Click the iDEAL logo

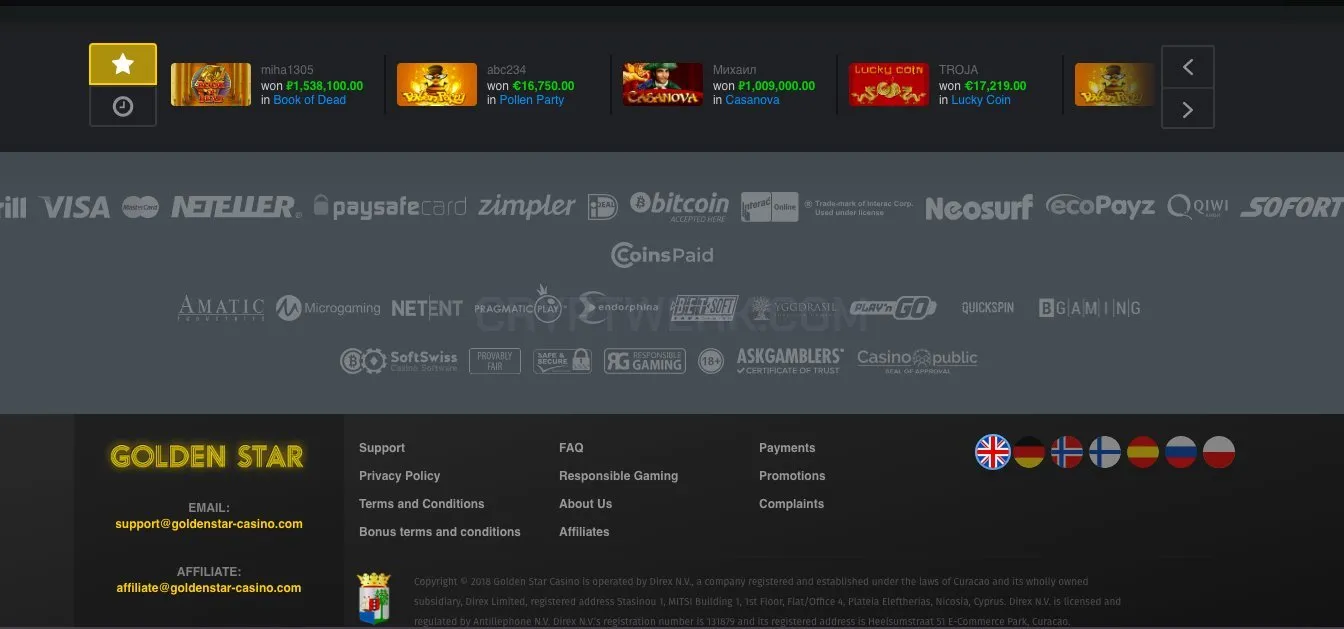[x=603, y=207]
